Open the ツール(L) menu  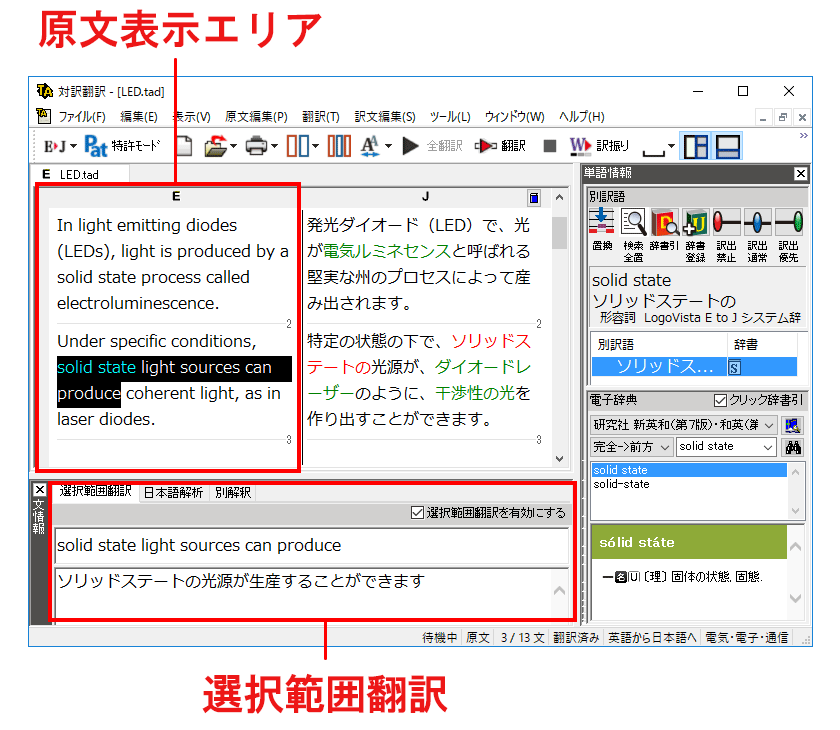(x=450, y=117)
